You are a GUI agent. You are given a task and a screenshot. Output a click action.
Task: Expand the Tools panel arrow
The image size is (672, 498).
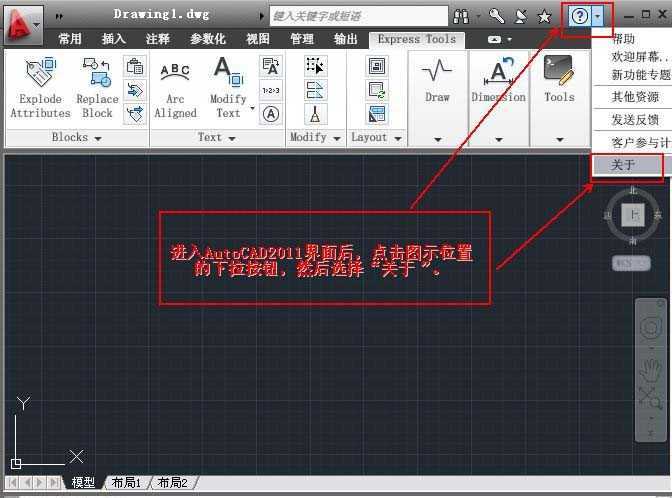pyautogui.click(x=560, y=139)
